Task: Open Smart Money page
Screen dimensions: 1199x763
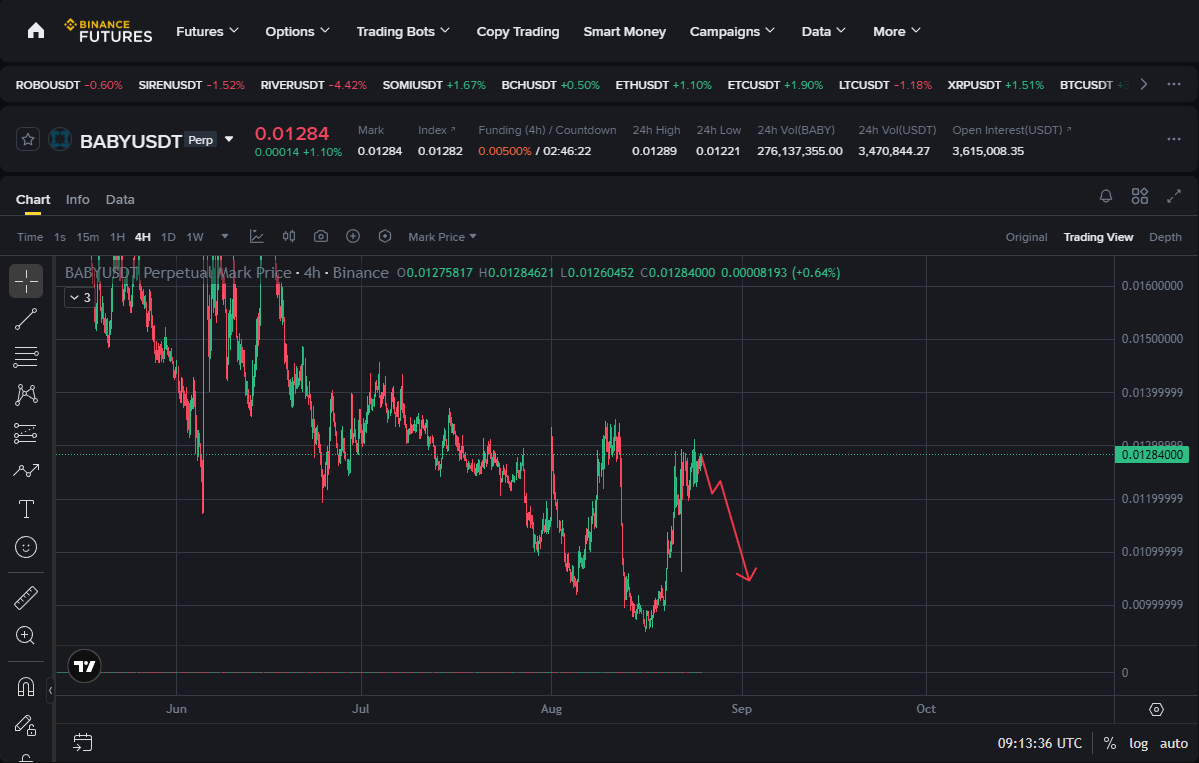Action: point(625,31)
